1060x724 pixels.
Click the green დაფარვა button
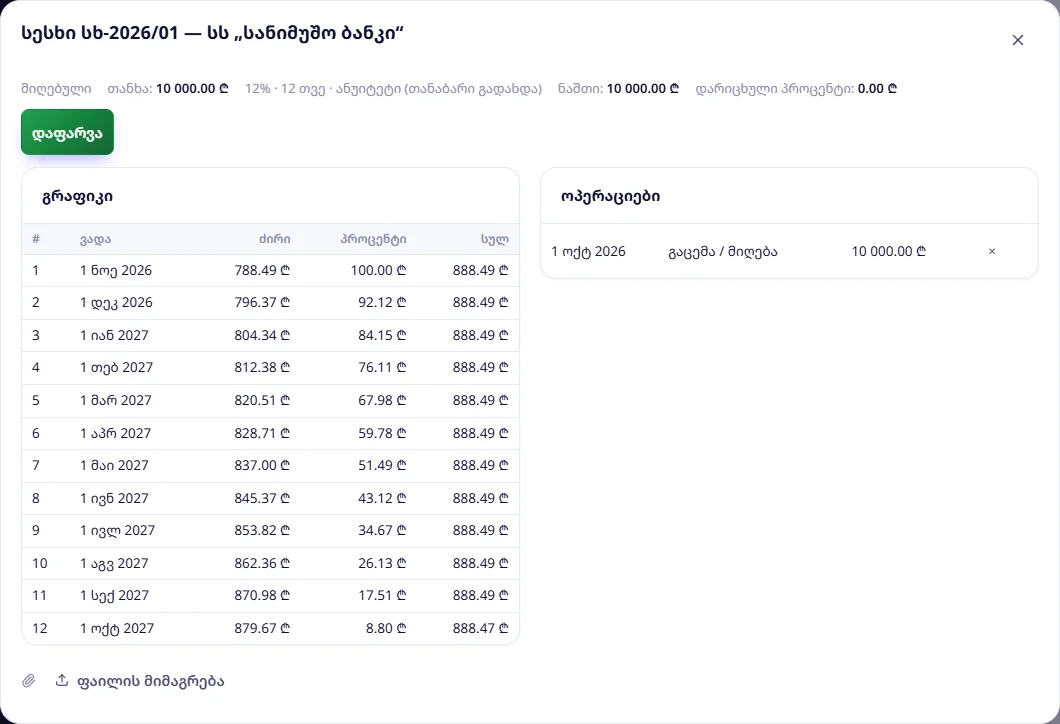pos(68,132)
